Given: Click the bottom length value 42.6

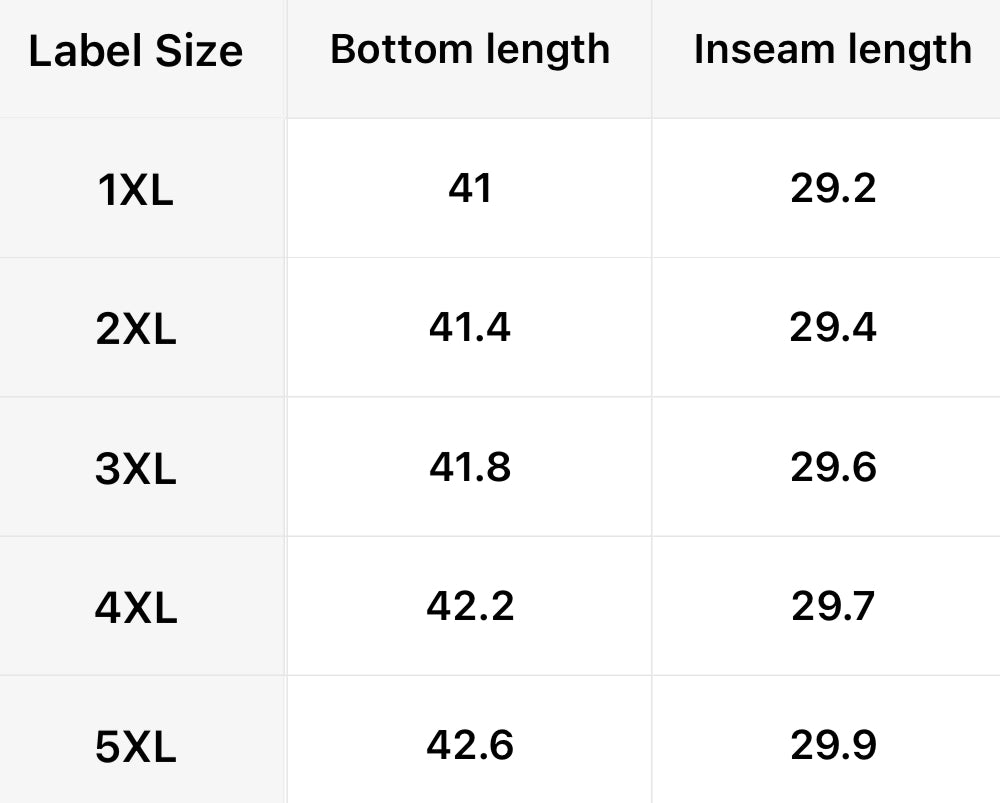Looking at the screenshot, I should (470, 745).
